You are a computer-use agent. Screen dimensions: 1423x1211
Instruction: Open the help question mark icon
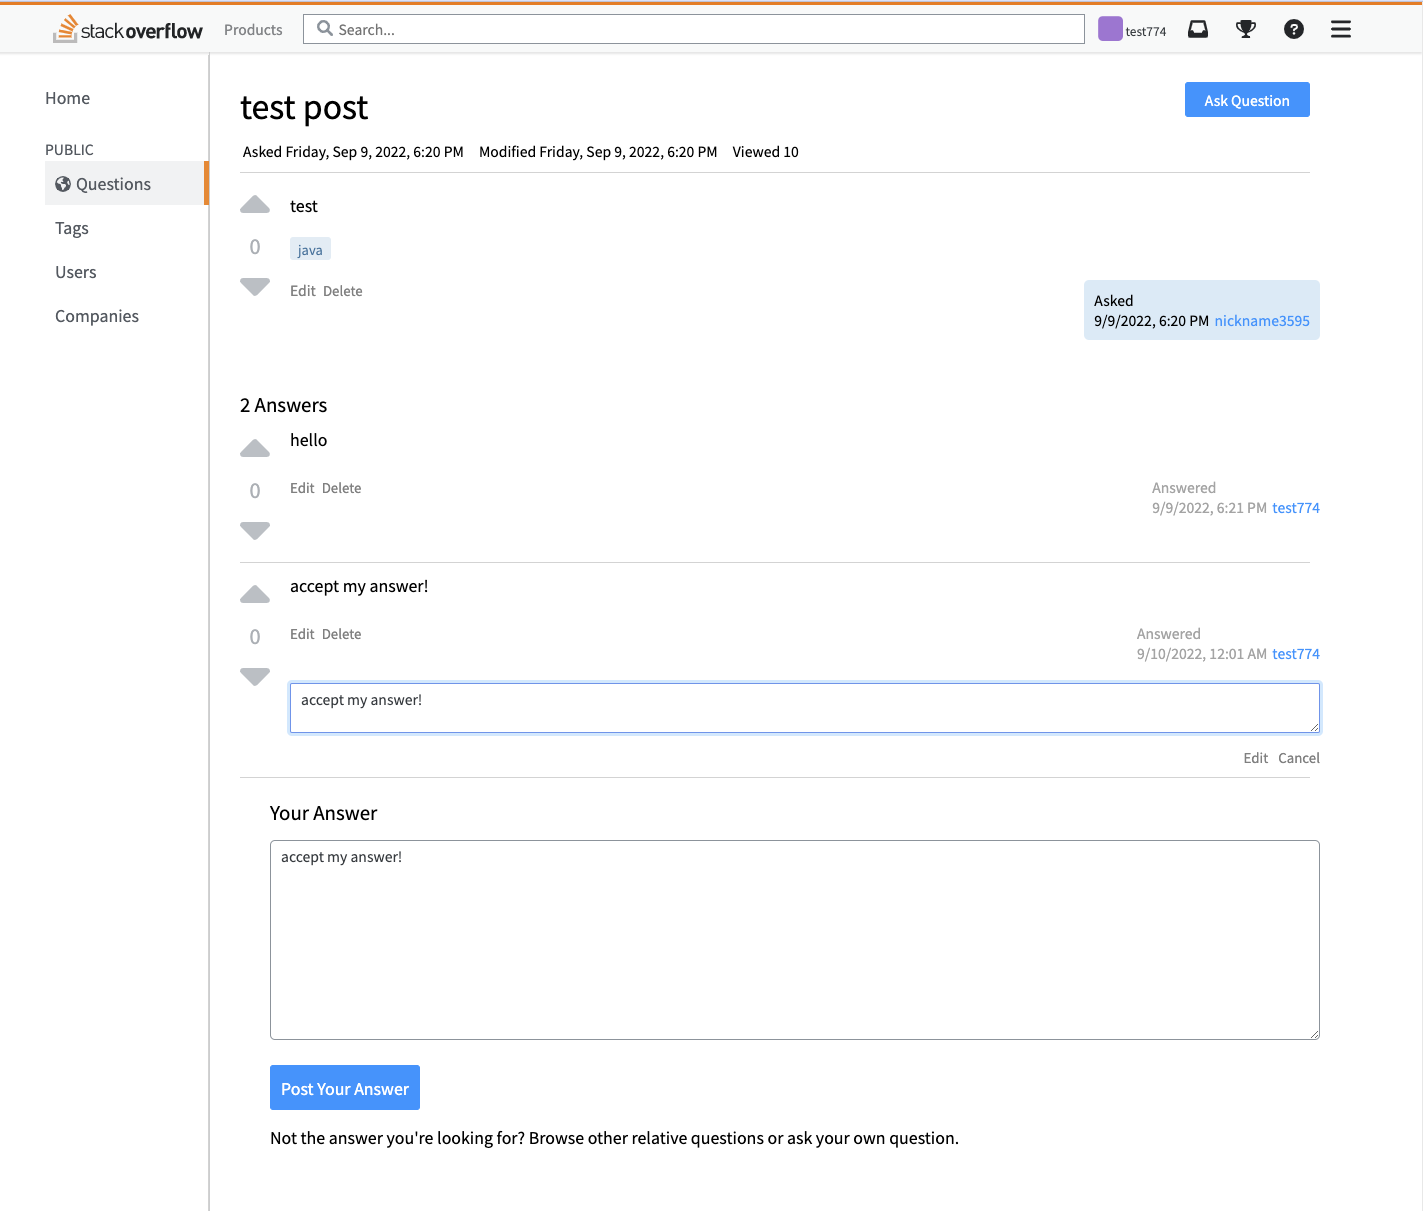click(1294, 29)
